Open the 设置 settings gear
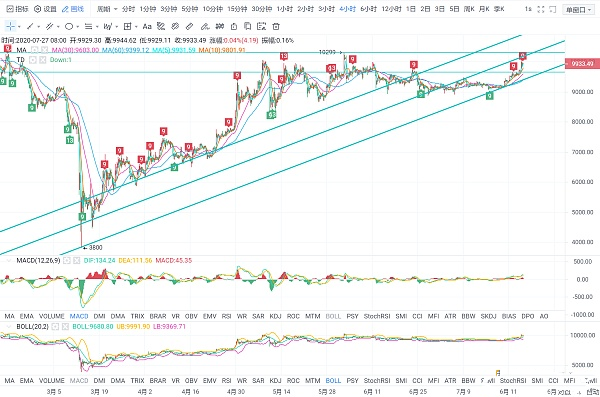600x397 pixels. pyautogui.click(x=45, y=9)
